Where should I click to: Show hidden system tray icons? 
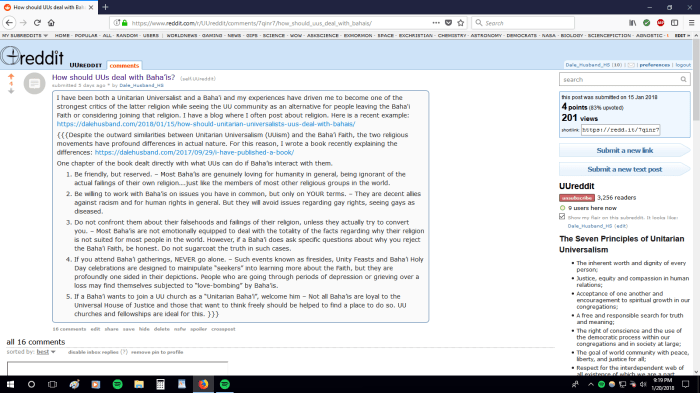coord(591,385)
